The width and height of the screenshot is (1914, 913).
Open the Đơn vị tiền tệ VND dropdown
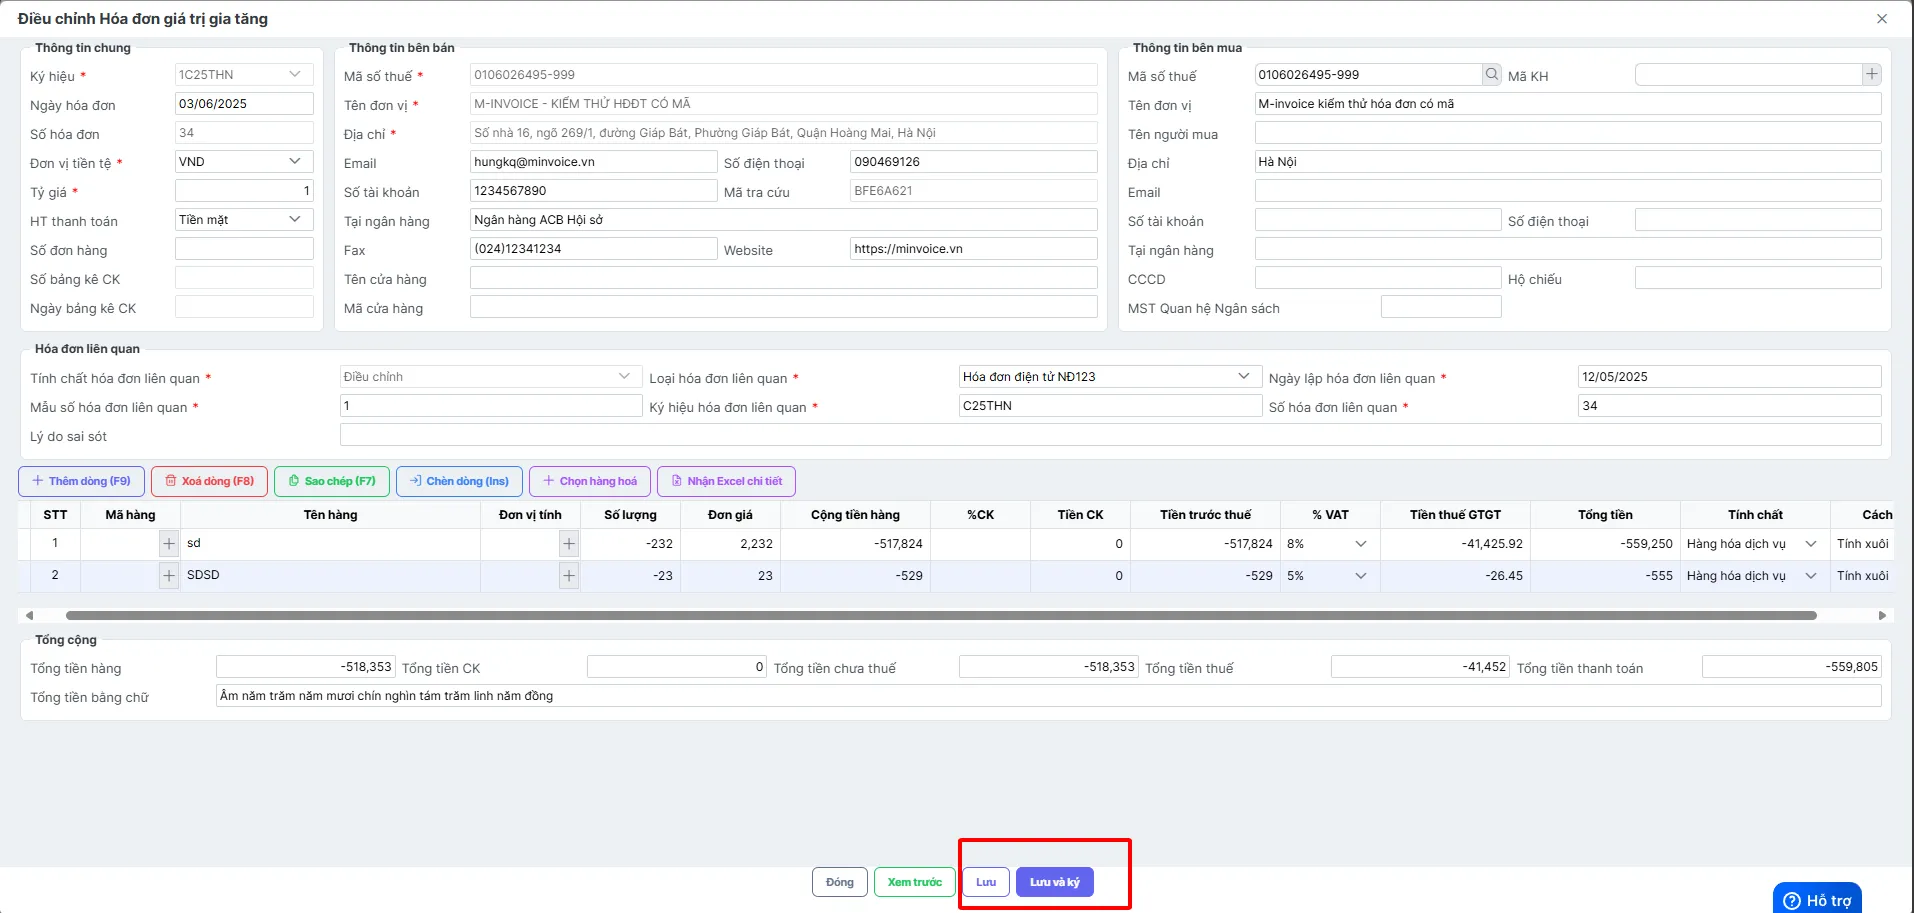pos(244,162)
